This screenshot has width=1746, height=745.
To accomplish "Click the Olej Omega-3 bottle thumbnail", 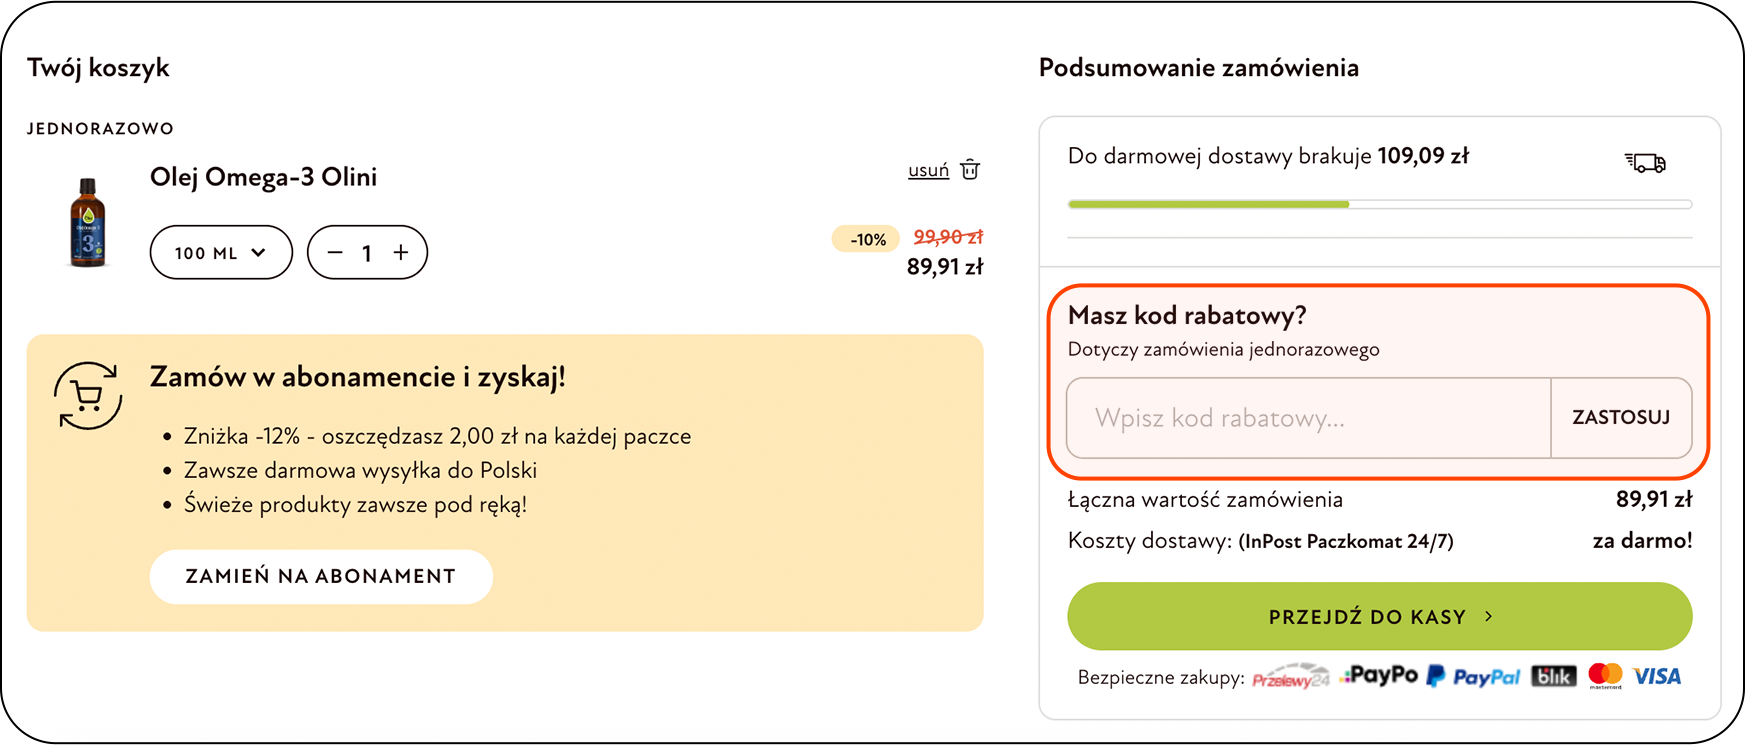I will point(88,223).
